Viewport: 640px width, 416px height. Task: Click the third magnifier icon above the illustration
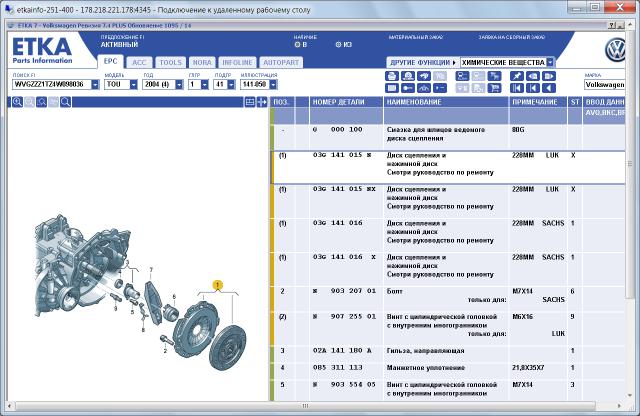point(41,102)
